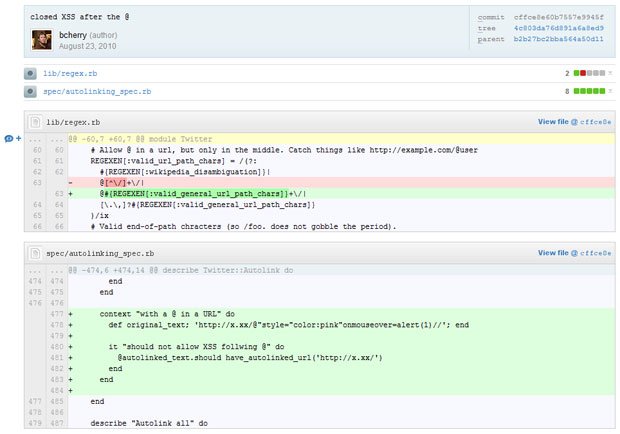Image resolution: width=620 pixels, height=434 pixels.
Task: Click the document icon in the lib/regex.rb diff header
Action: 35,122
